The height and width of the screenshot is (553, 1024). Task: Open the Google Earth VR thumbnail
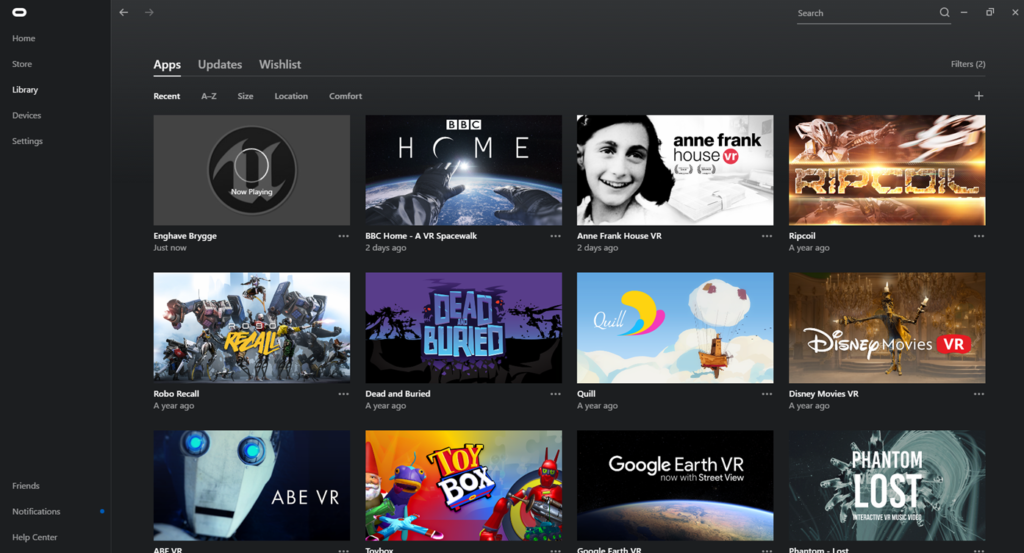tap(675, 485)
